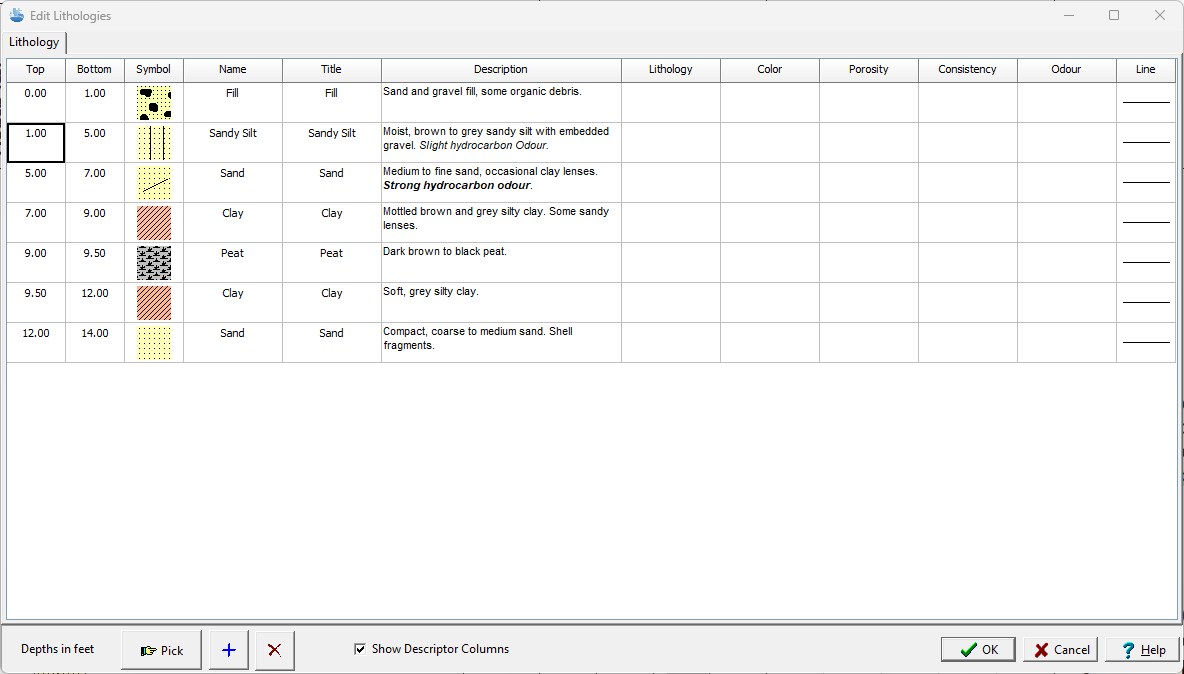Select the Top depth cell showing 1.00
The image size is (1184, 674).
click(x=36, y=142)
